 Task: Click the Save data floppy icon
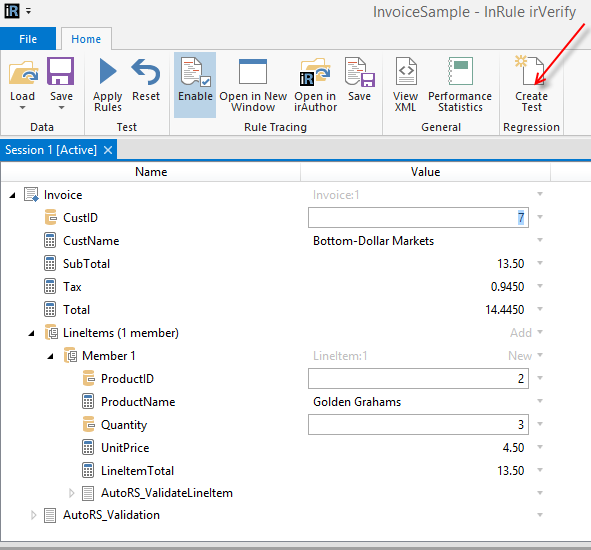60,71
